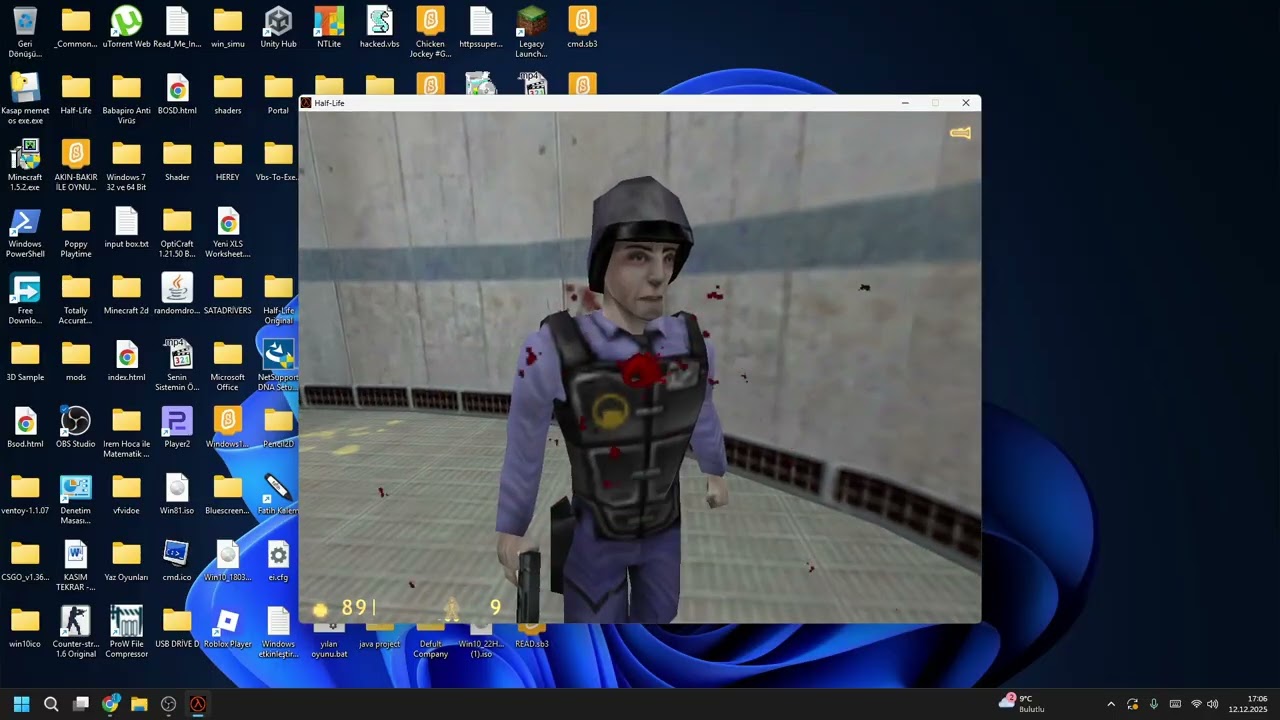The image size is (1280, 720).
Task: Select the Win10_1803 disc image file
Action: tap(228, 562)
